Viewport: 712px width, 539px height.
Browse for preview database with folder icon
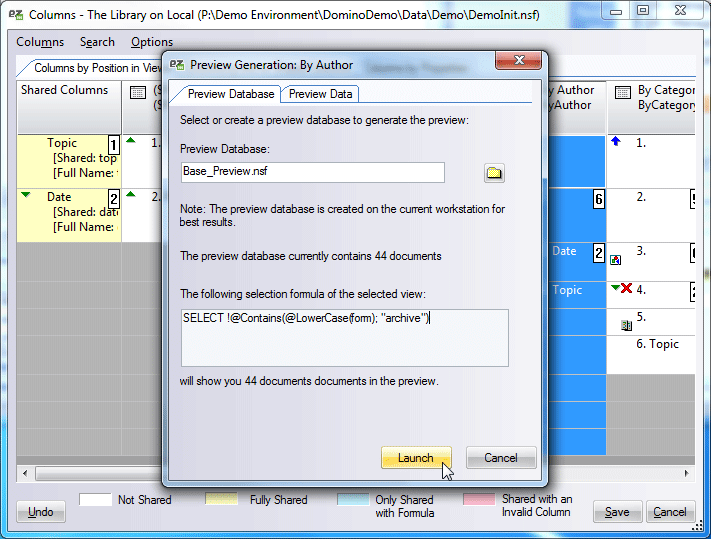494,173
